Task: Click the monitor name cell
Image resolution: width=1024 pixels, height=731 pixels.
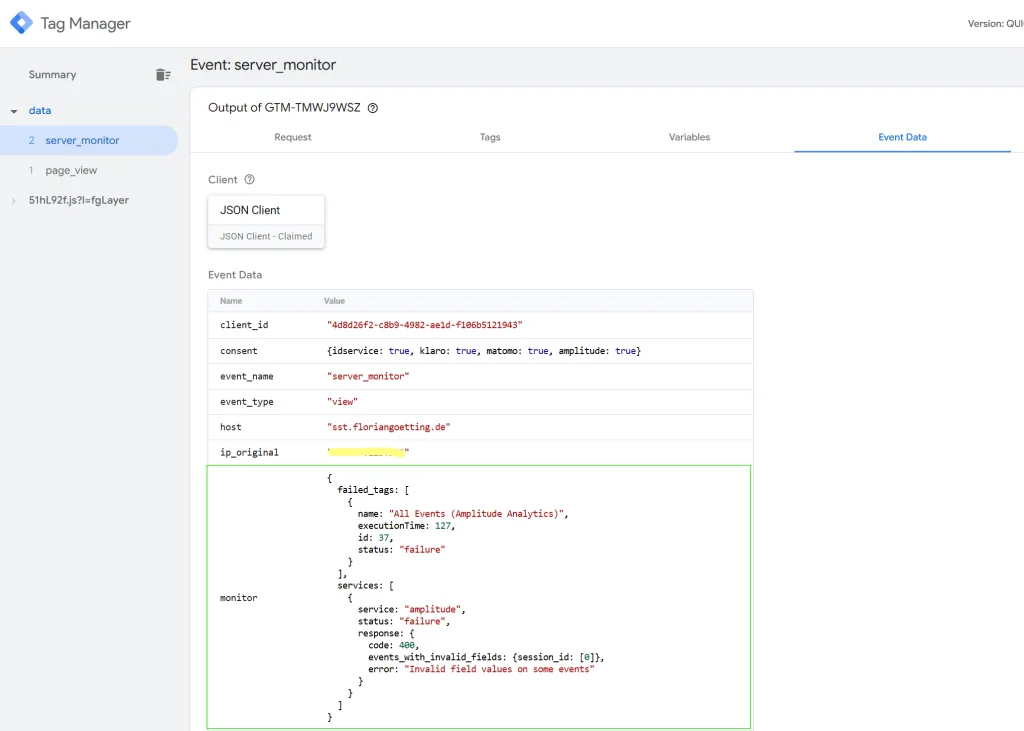Action: (x=238, y=598)
